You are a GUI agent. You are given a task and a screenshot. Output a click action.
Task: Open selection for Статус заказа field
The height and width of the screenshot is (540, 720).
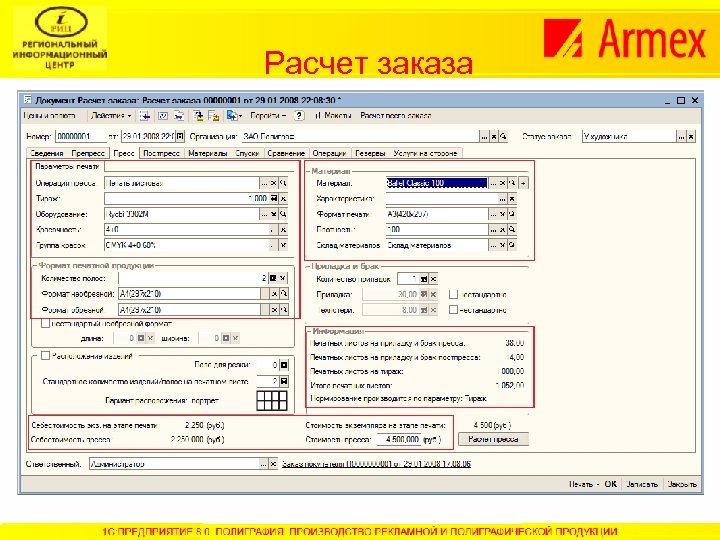[x=681, y=136]
